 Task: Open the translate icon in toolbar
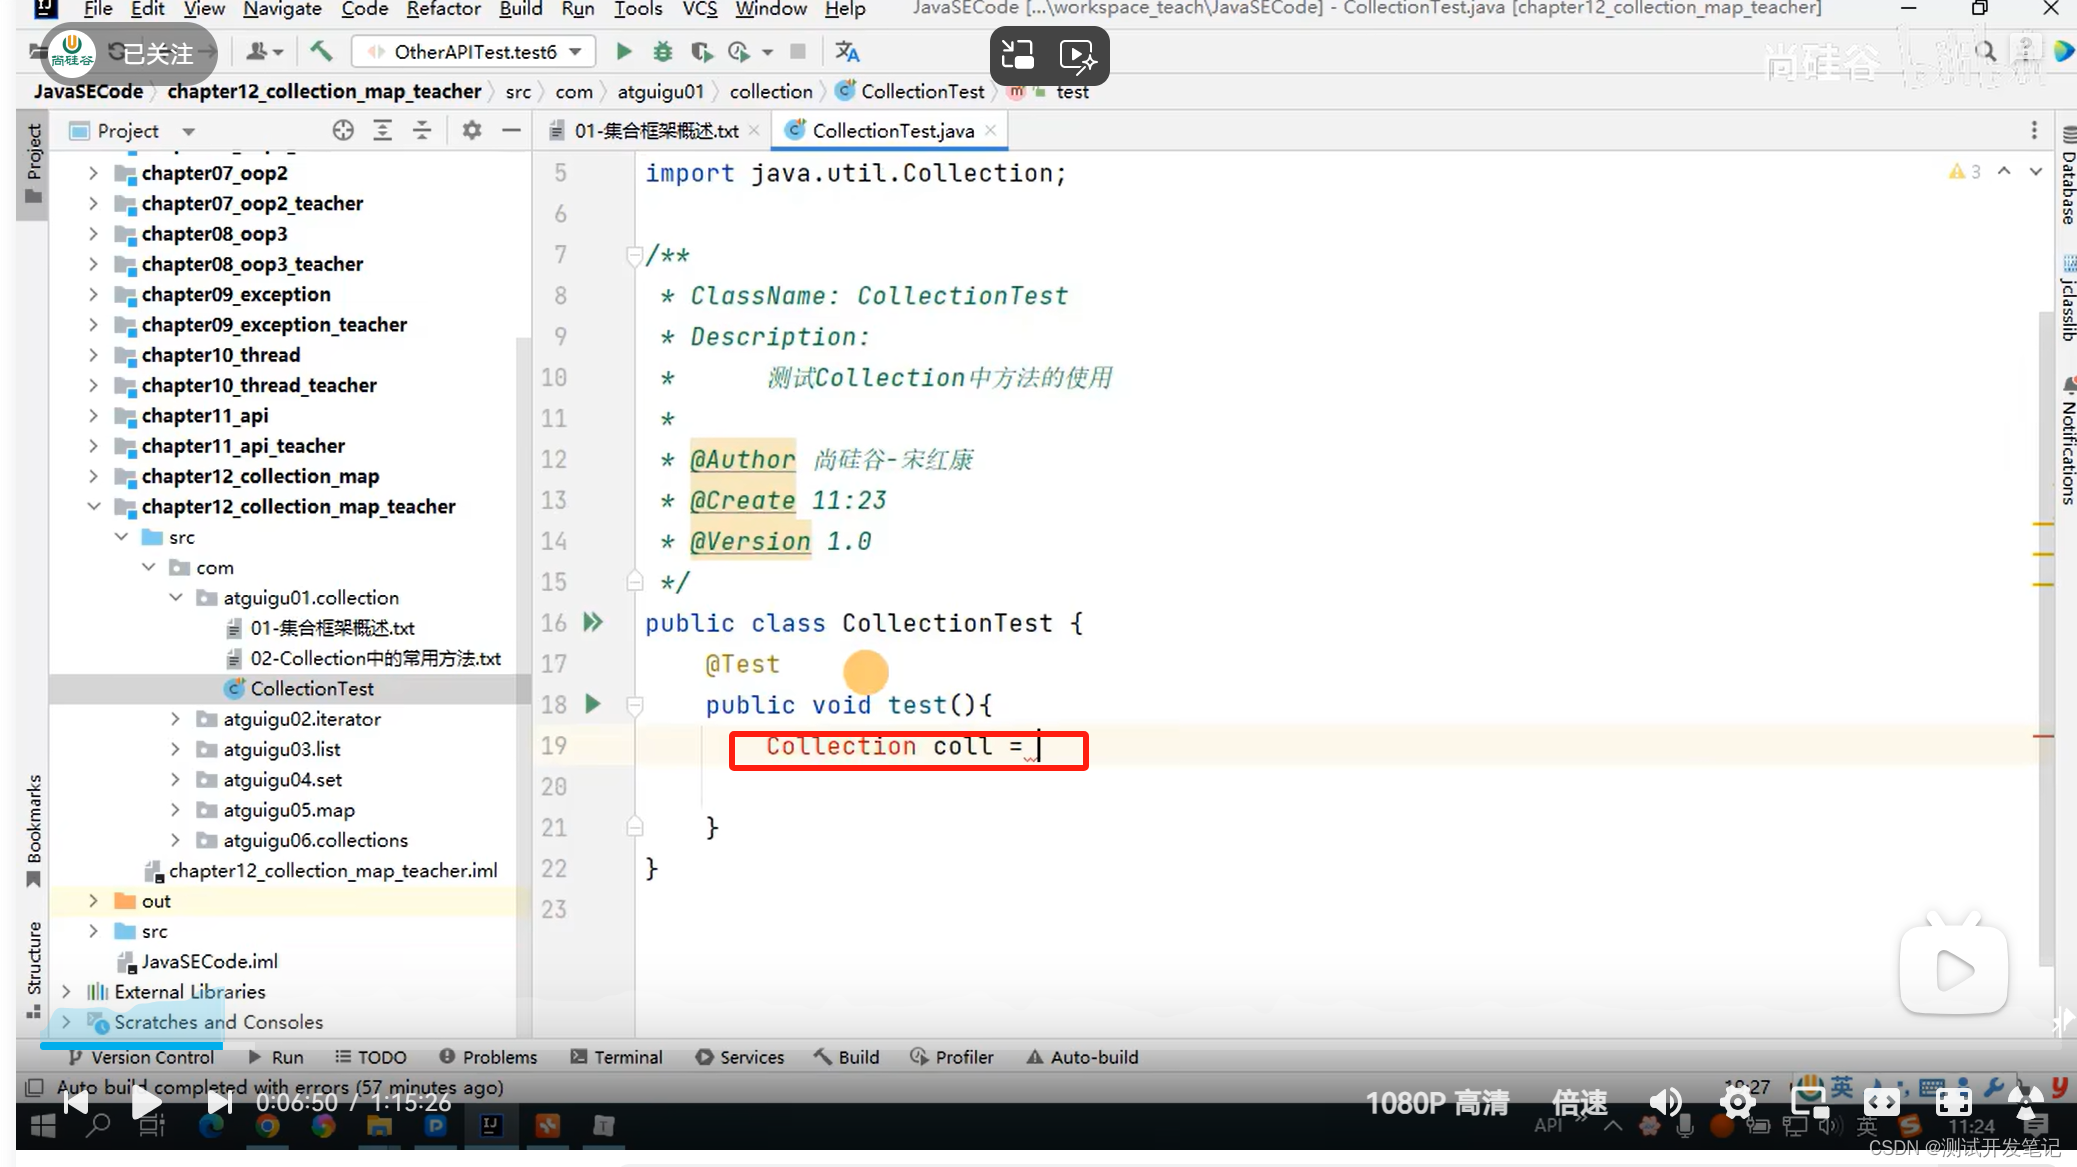[847, 51]
